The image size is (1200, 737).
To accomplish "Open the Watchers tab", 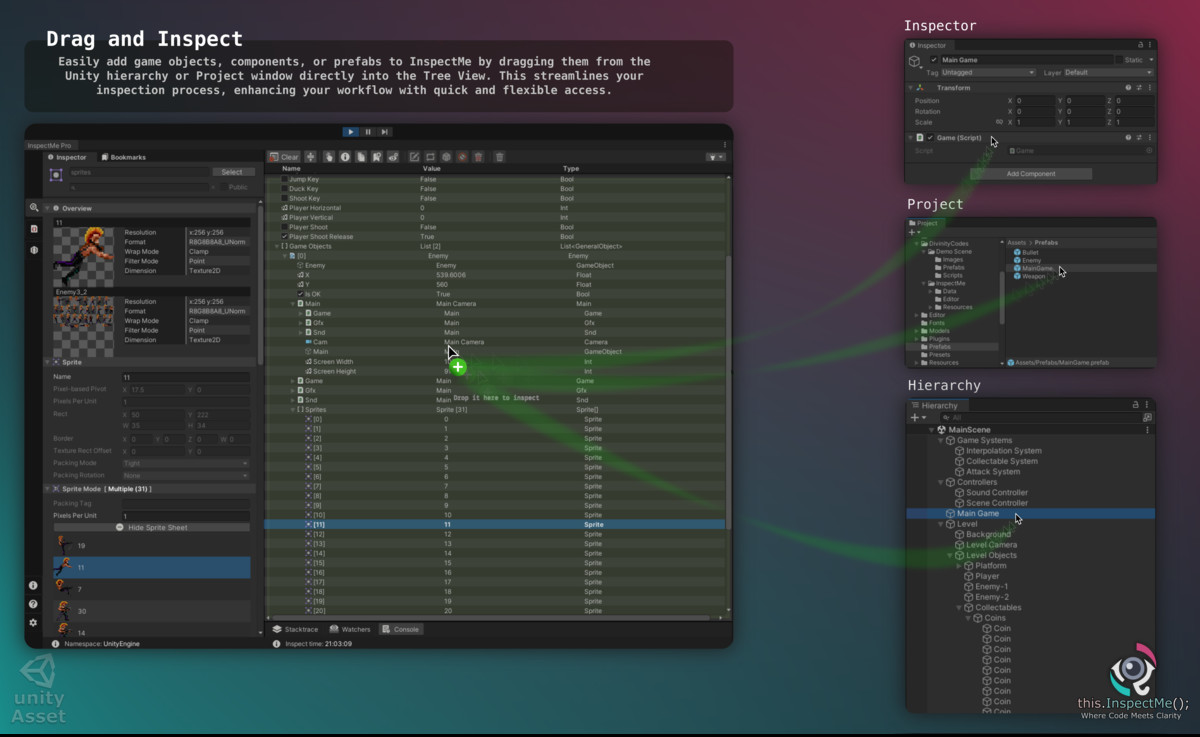I will pyautogui.click(x=351, y=629).
